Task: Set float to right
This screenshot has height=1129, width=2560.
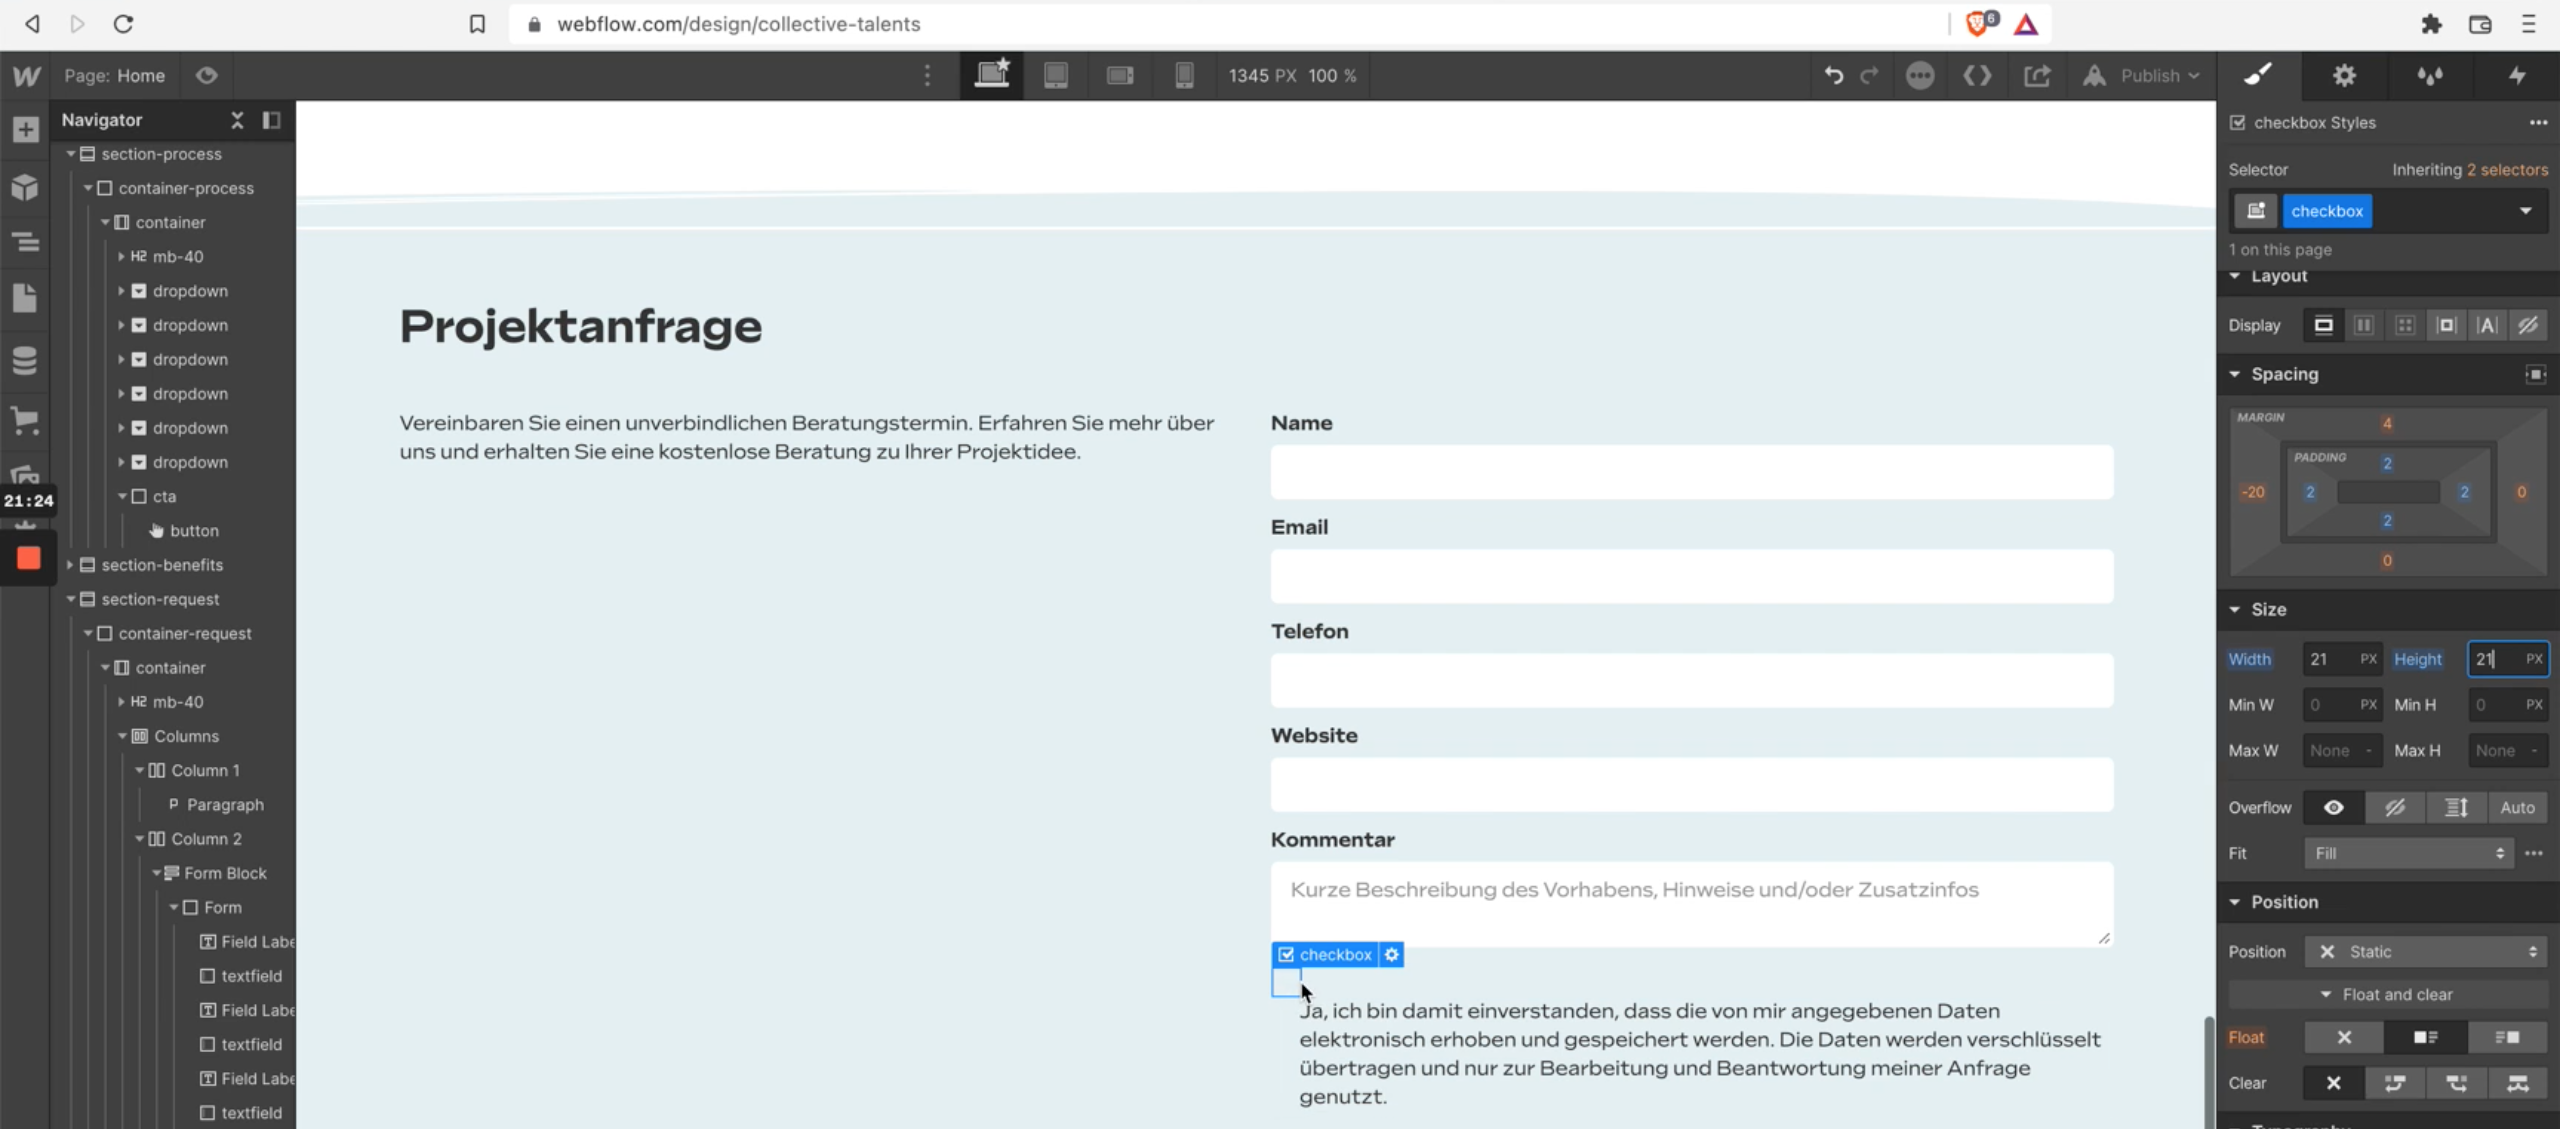Action: (x=2507, y=1038)
